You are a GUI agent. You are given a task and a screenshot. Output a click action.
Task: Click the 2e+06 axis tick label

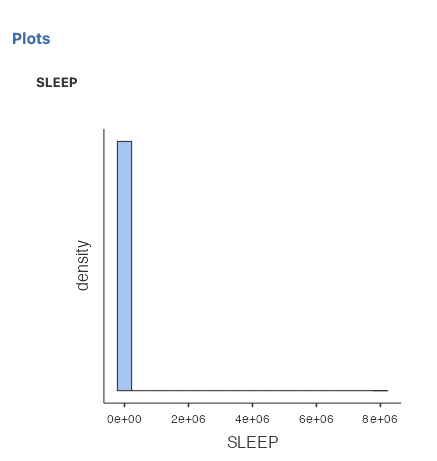coord(188,419)
